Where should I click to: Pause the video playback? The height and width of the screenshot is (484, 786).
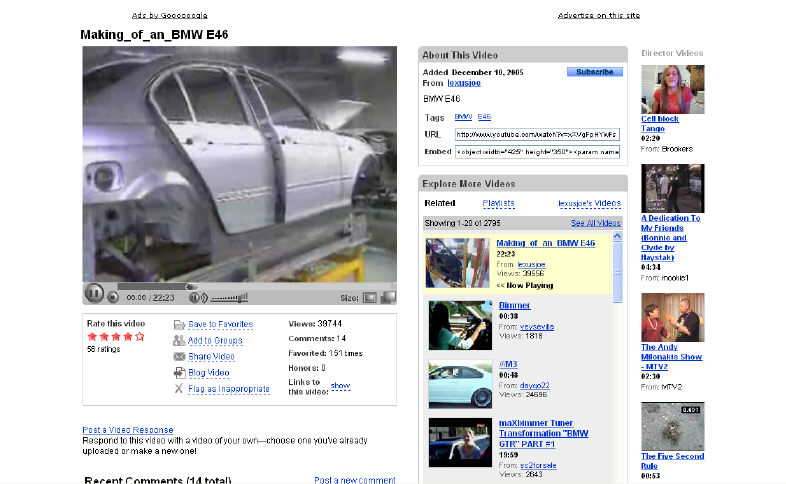pos(92,294)
